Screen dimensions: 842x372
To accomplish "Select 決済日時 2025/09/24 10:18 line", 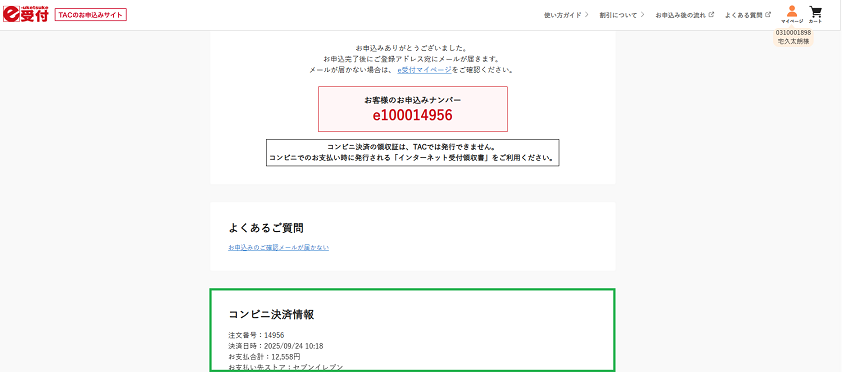I will 275,346.
